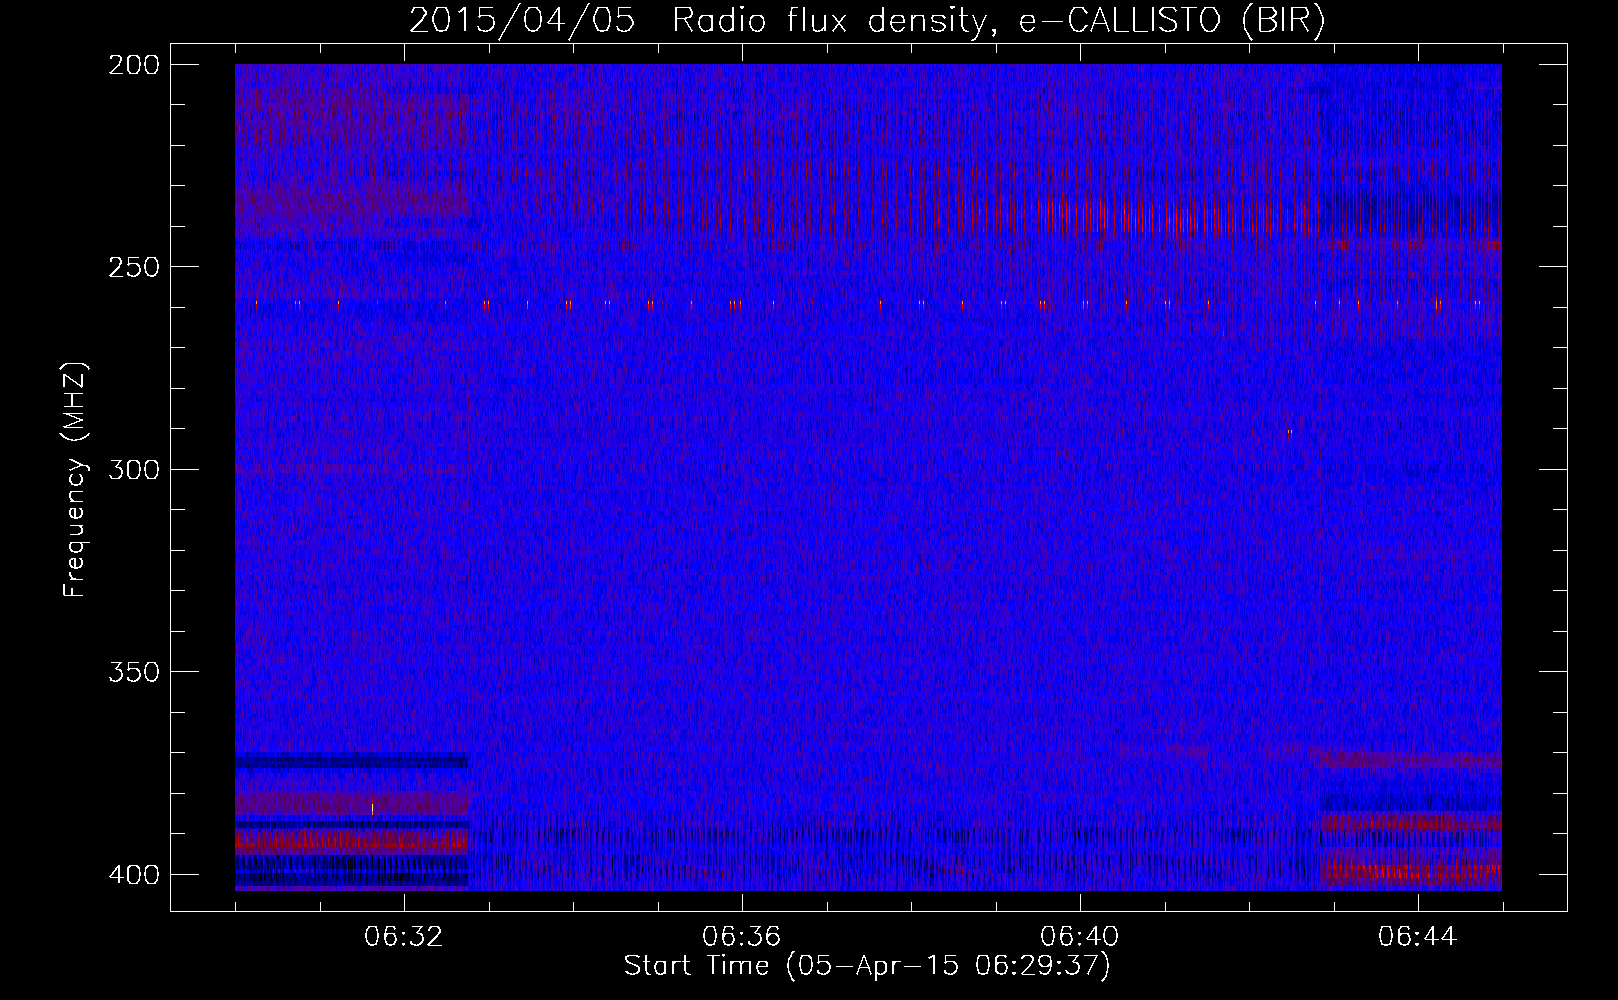Click the plot title "2015/04/05 Radio flux density, e-CALLISTO (BIR)"
Image resolution: width=1618 pixels, height=1000 pixels.
click(x=867, y=21)
